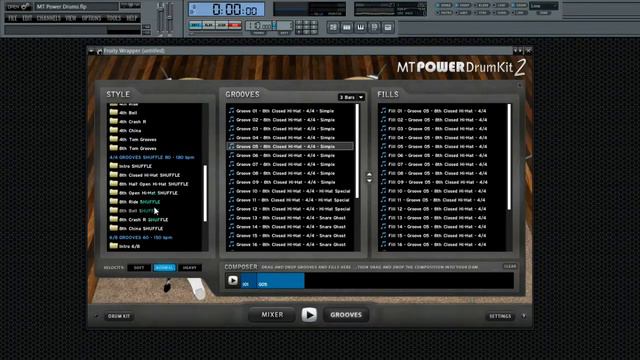Click the main pitch slider in FL Studio

tap(170, 18)
